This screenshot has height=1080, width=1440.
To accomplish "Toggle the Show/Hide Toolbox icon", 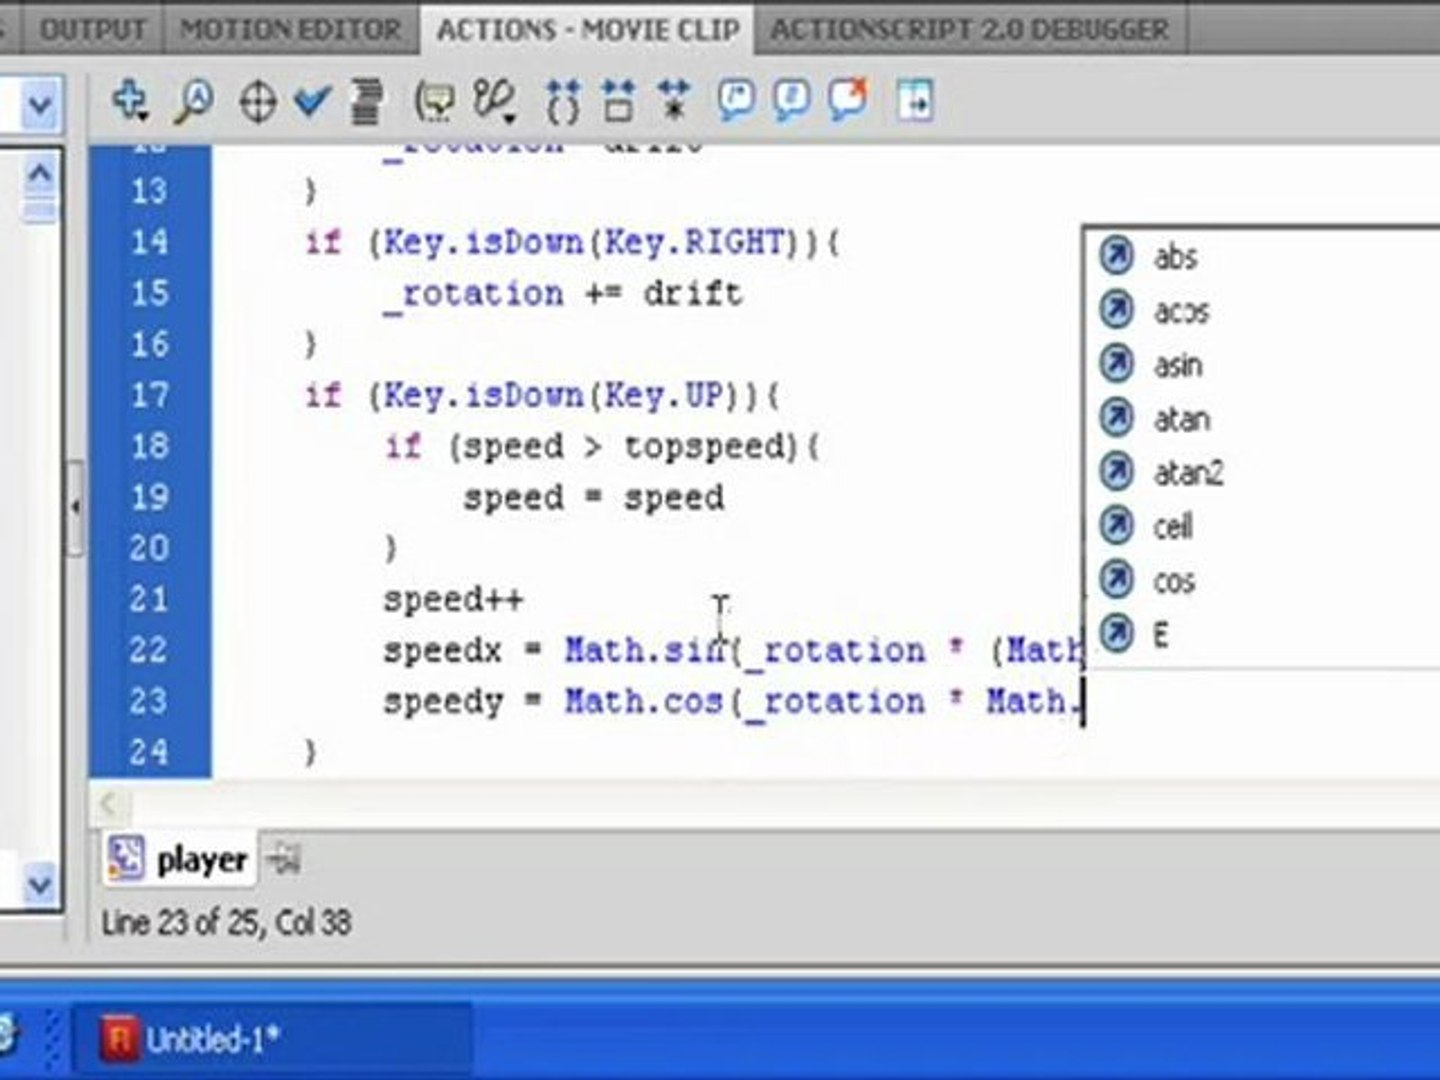I will coord(915,101).
